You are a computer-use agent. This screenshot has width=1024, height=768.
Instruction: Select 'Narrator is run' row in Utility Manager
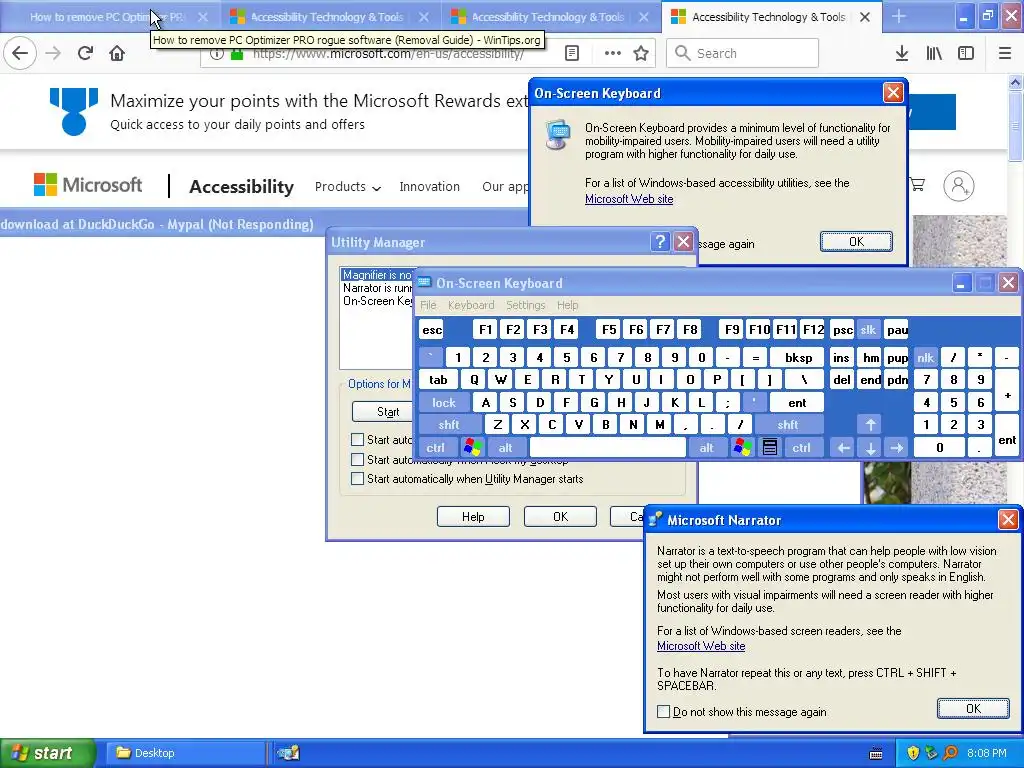coord(377,288)
